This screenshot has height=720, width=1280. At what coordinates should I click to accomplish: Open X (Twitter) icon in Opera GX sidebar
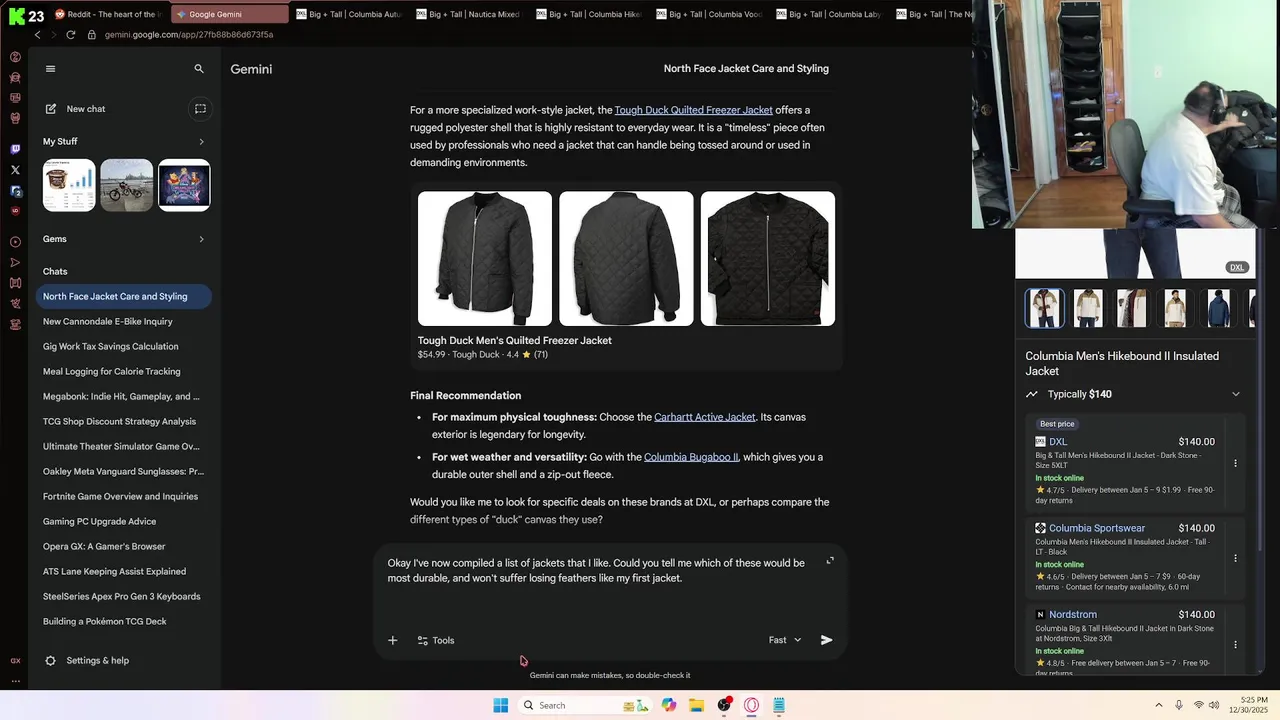(15, 170)
